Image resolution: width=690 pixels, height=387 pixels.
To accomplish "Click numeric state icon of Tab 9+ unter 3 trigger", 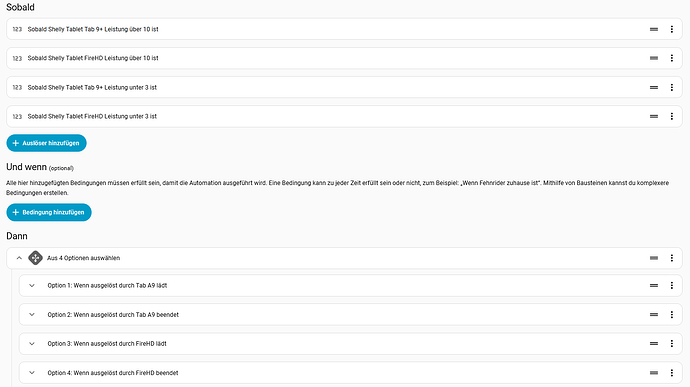I will 17,87.
